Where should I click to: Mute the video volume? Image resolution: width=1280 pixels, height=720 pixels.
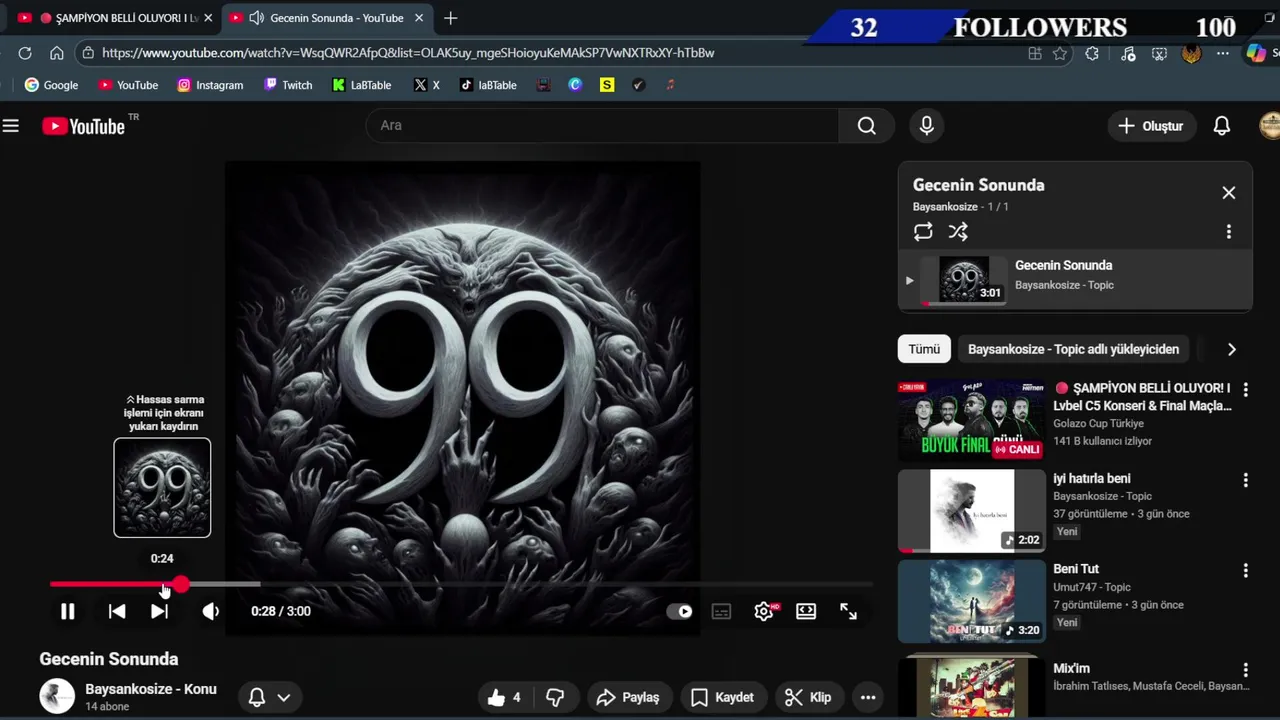pyautogui.click(x=210, y=611)
